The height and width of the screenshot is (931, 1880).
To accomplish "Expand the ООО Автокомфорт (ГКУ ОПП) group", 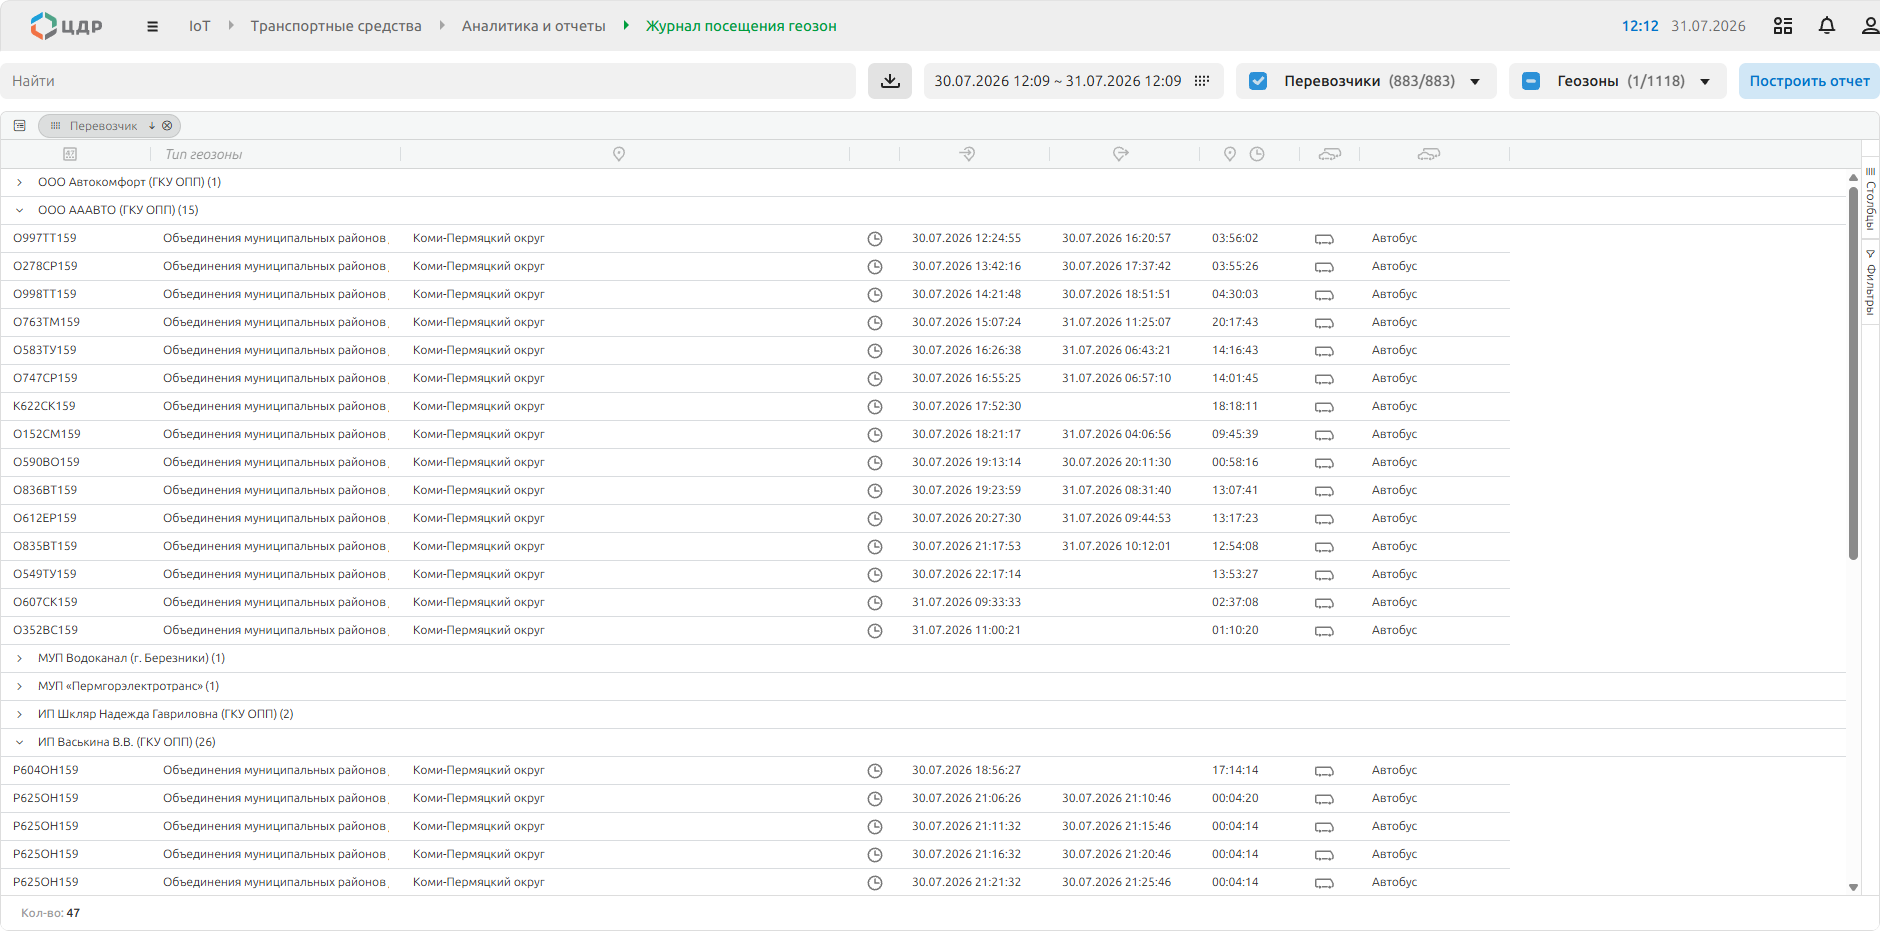I will click(x=20, y=182).
